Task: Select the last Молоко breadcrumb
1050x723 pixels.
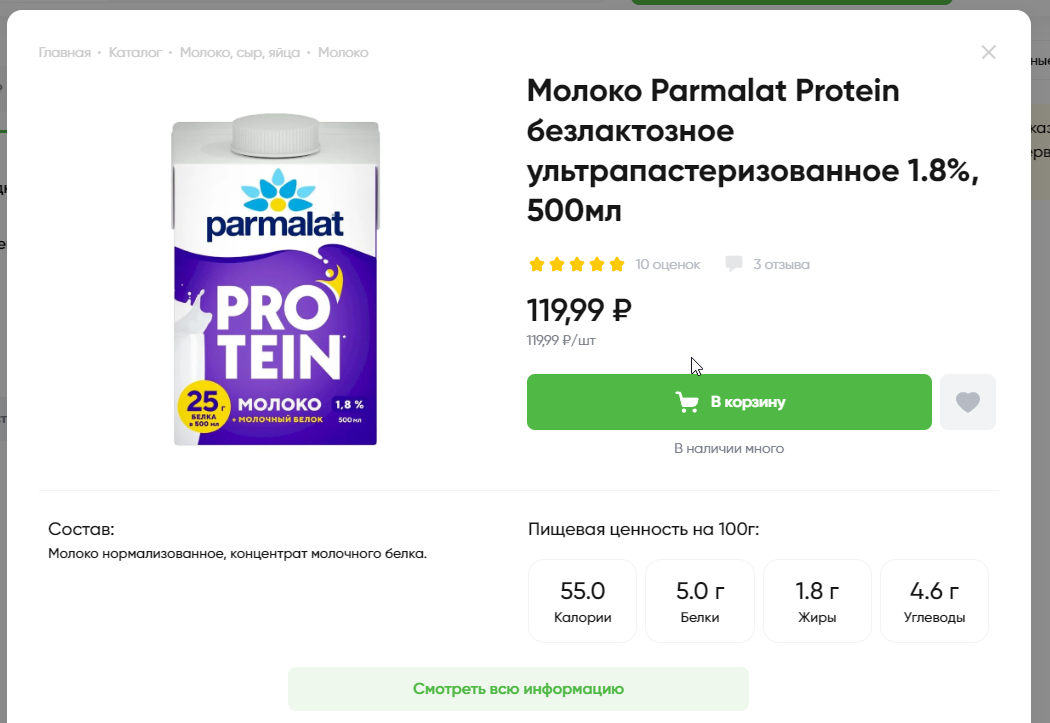Action: click(343, 52)
